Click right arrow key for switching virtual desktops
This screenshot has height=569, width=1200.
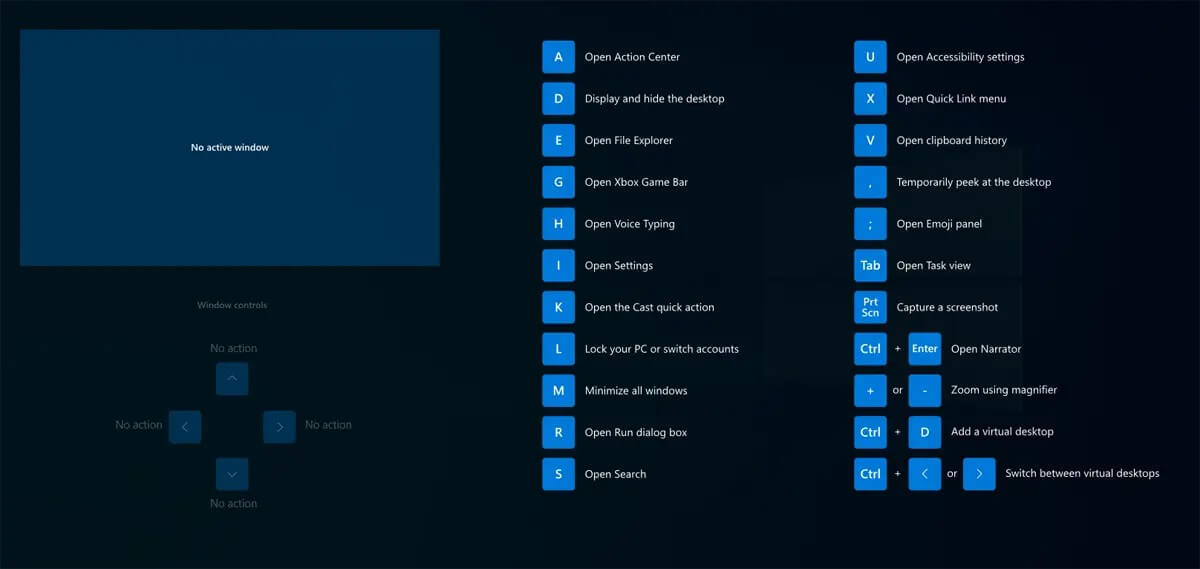[x=979, y=474]
